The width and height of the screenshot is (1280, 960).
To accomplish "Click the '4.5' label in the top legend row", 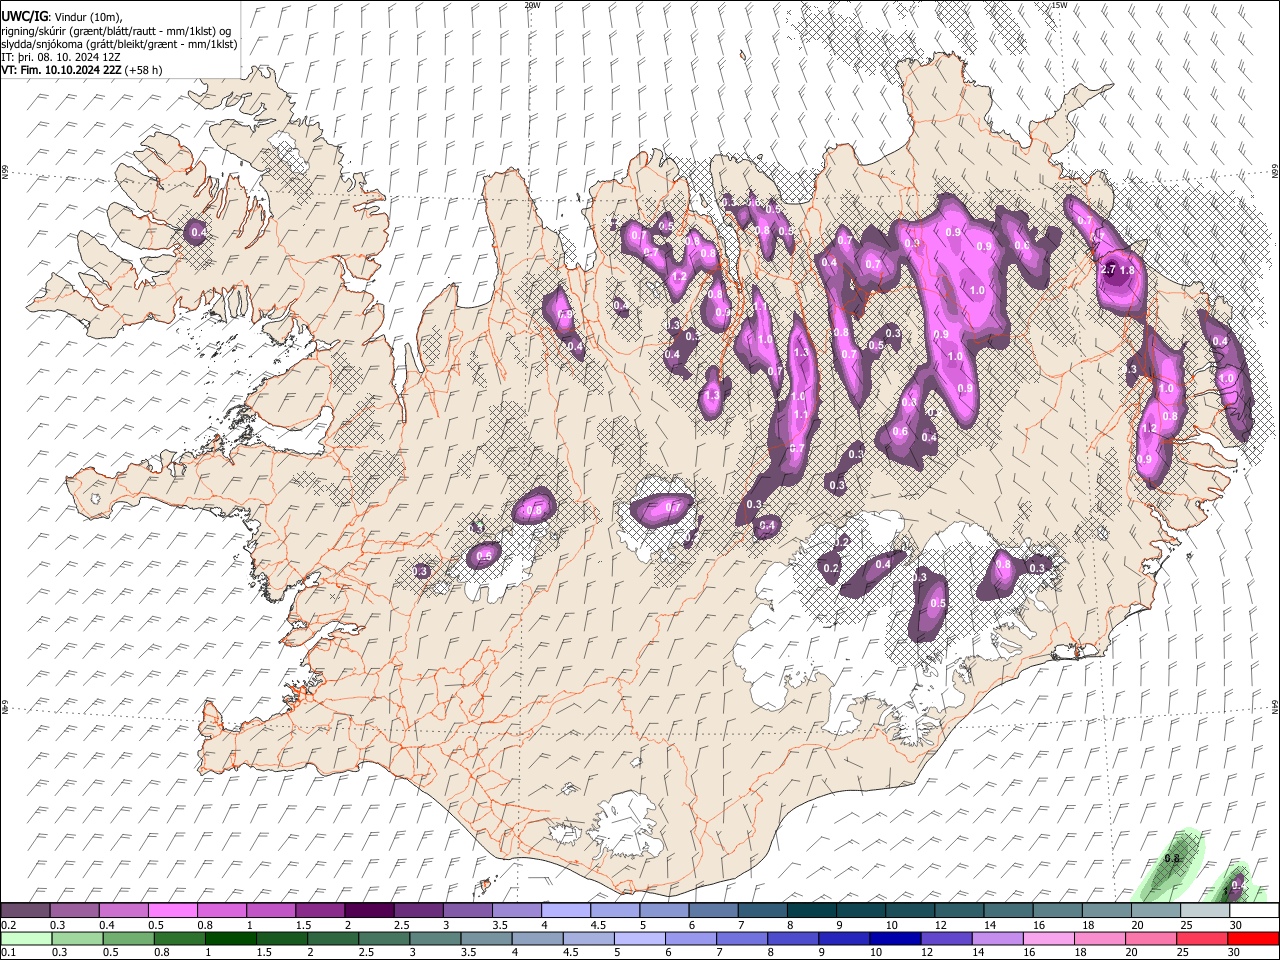I will [598, 925].
